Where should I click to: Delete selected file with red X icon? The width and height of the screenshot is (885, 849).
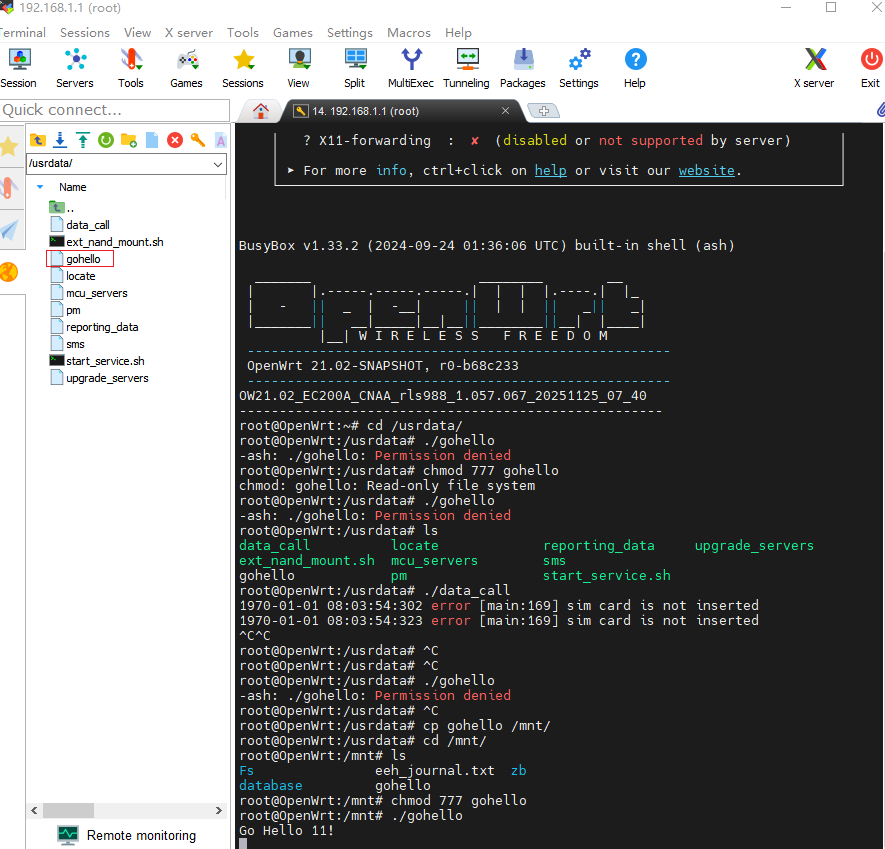175,140
